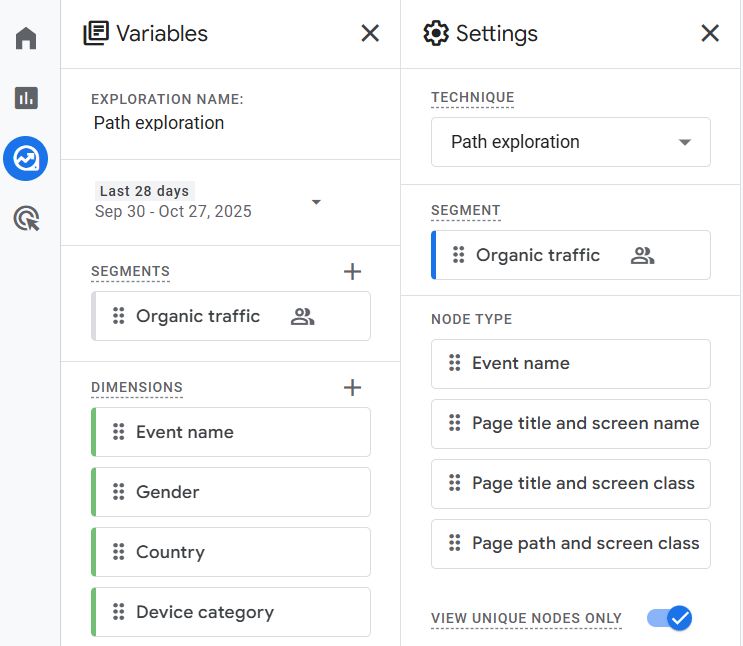Click the Gender dimension chip
The image size is (743, 646).
tap(230, 492)
